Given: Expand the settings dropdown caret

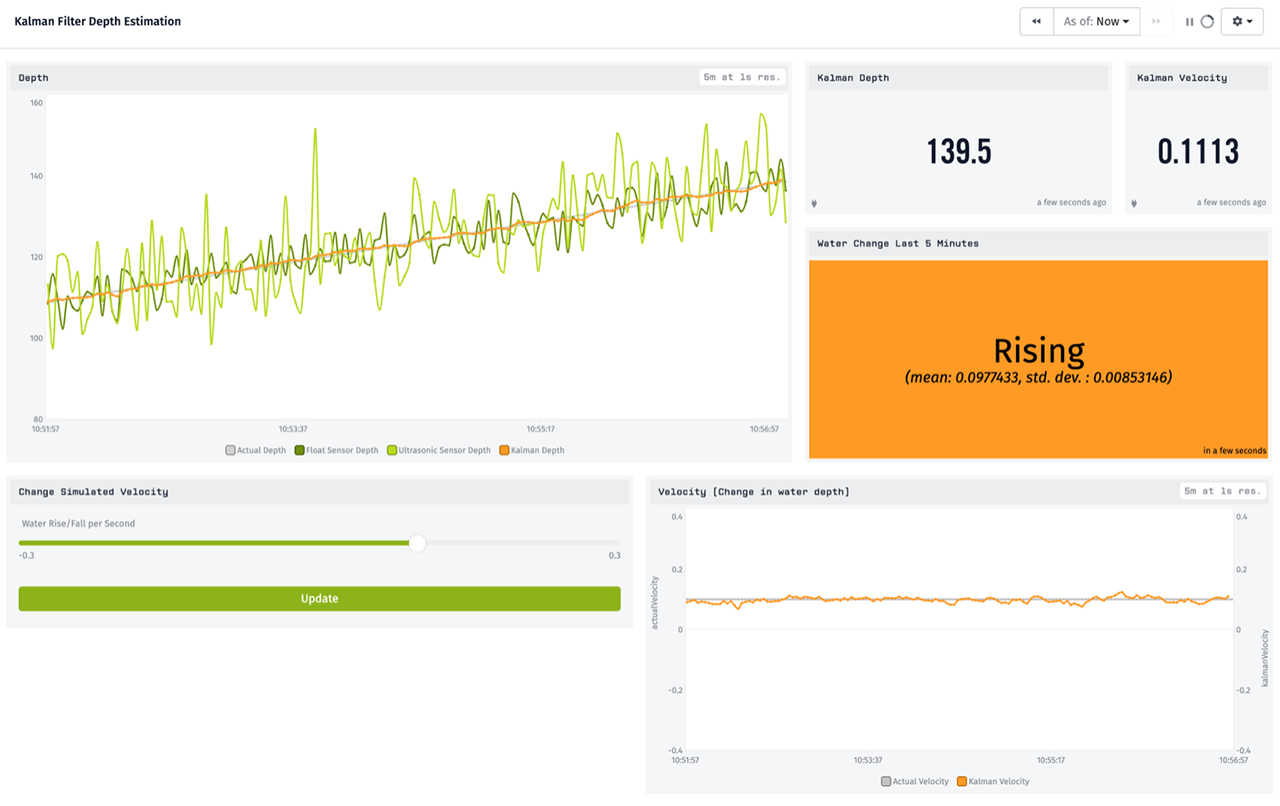Looking at the screenshot, I should [1250, 22].
